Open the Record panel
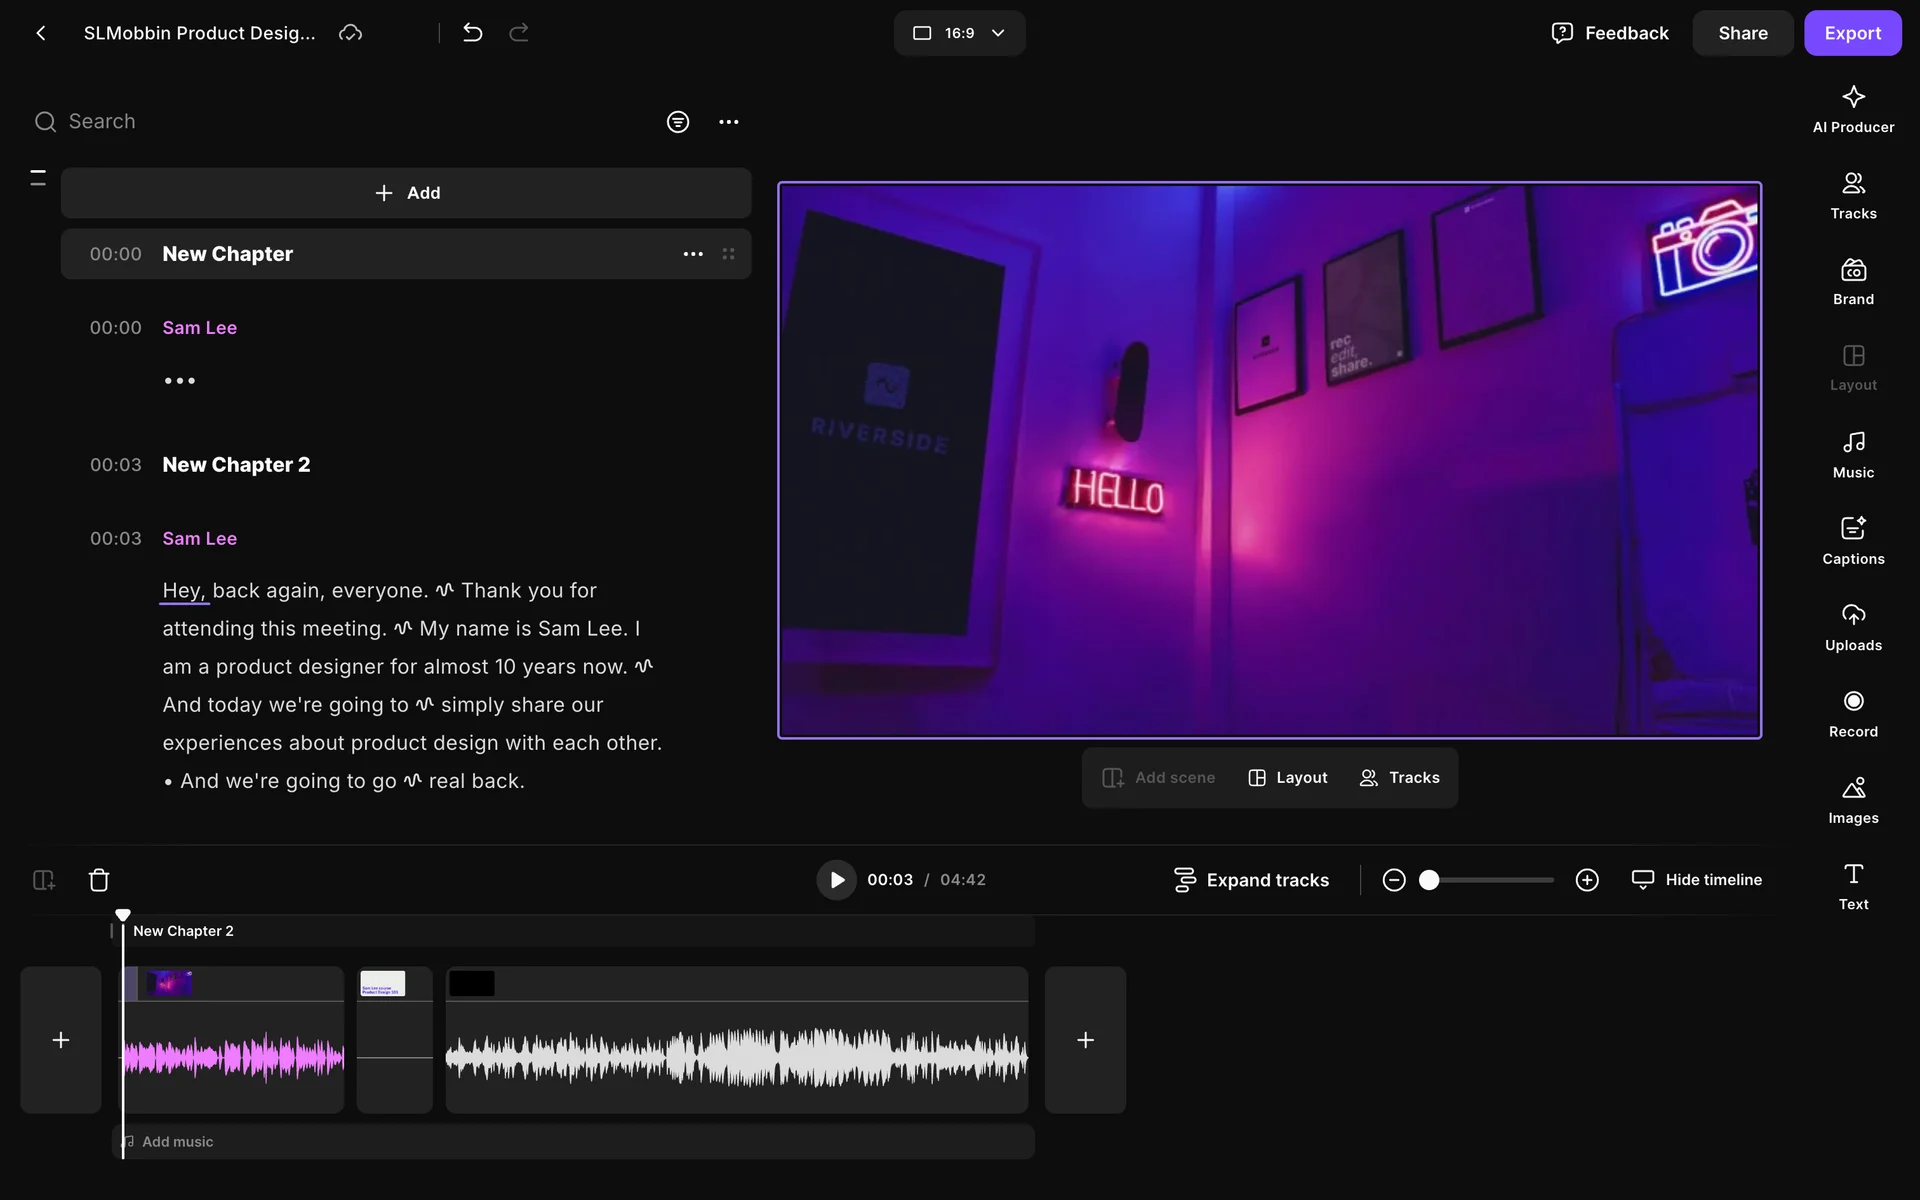Viewport: 1920px width, 1200px height. [x=1852, y=714]
